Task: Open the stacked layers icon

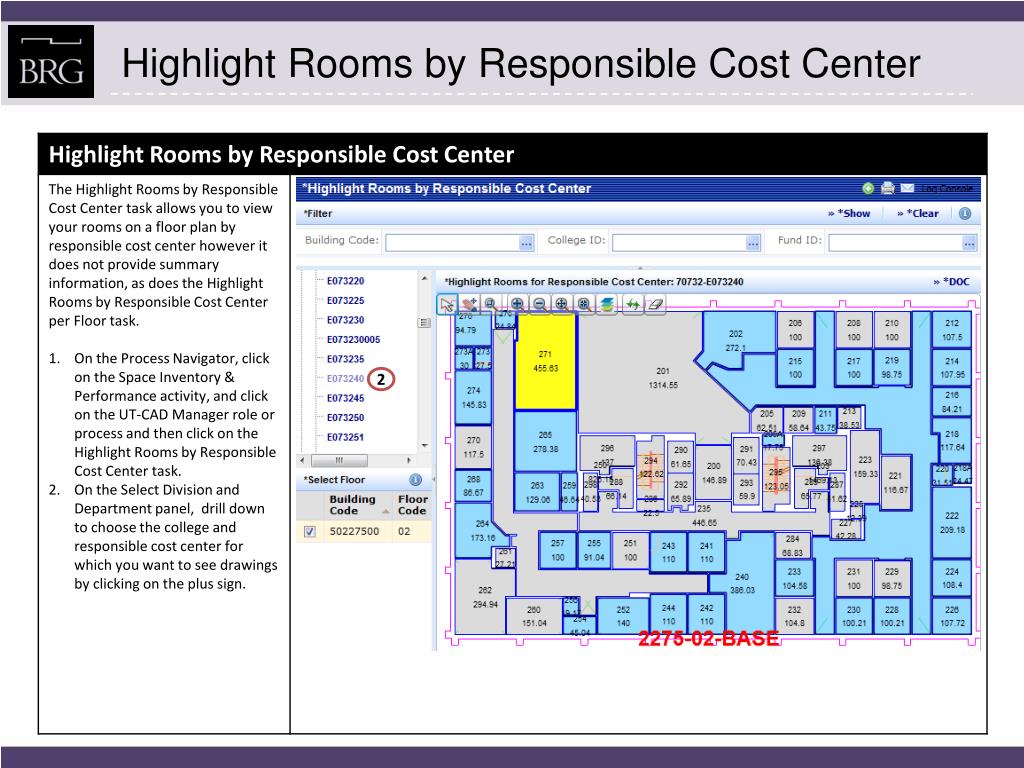Action: (607, 304)
